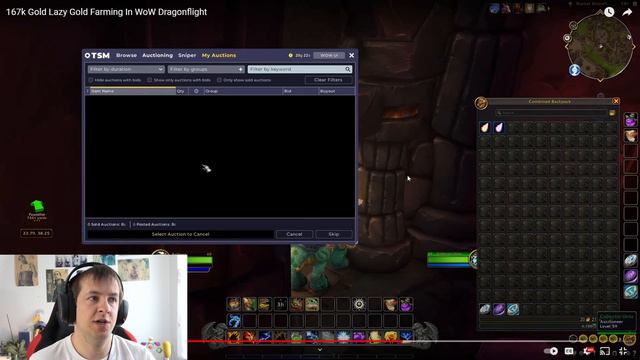Click the Combined Backpack portrait icon

pos(481,103)
